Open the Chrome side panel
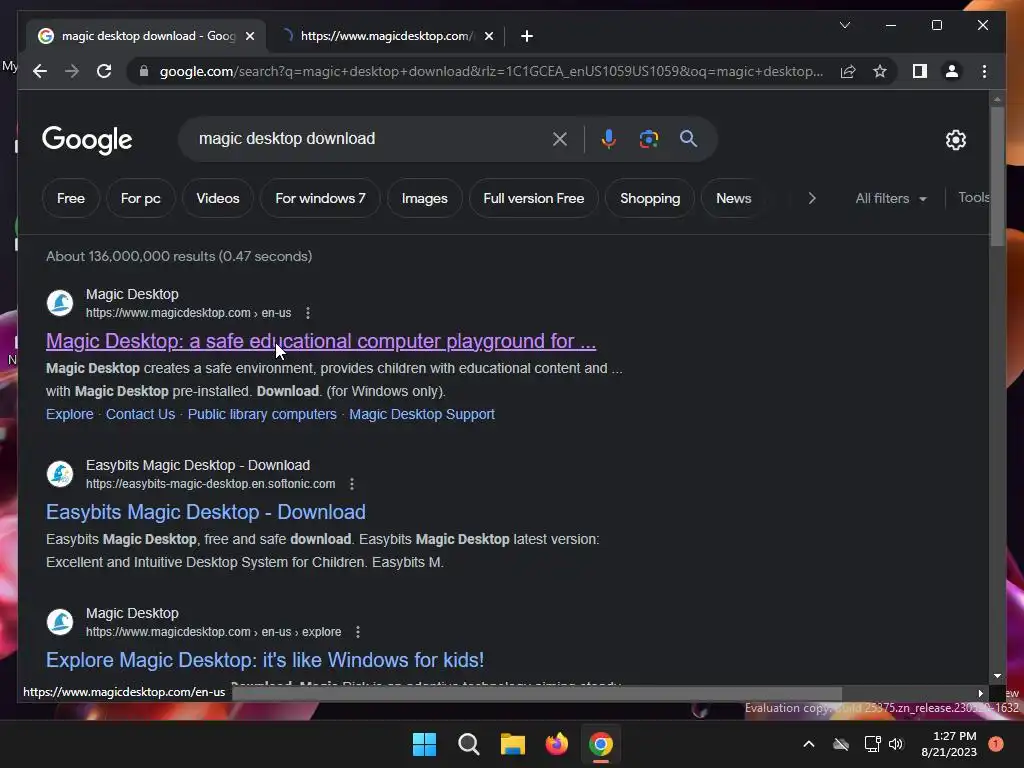1024x768 pixels. (x=920, y=71)
